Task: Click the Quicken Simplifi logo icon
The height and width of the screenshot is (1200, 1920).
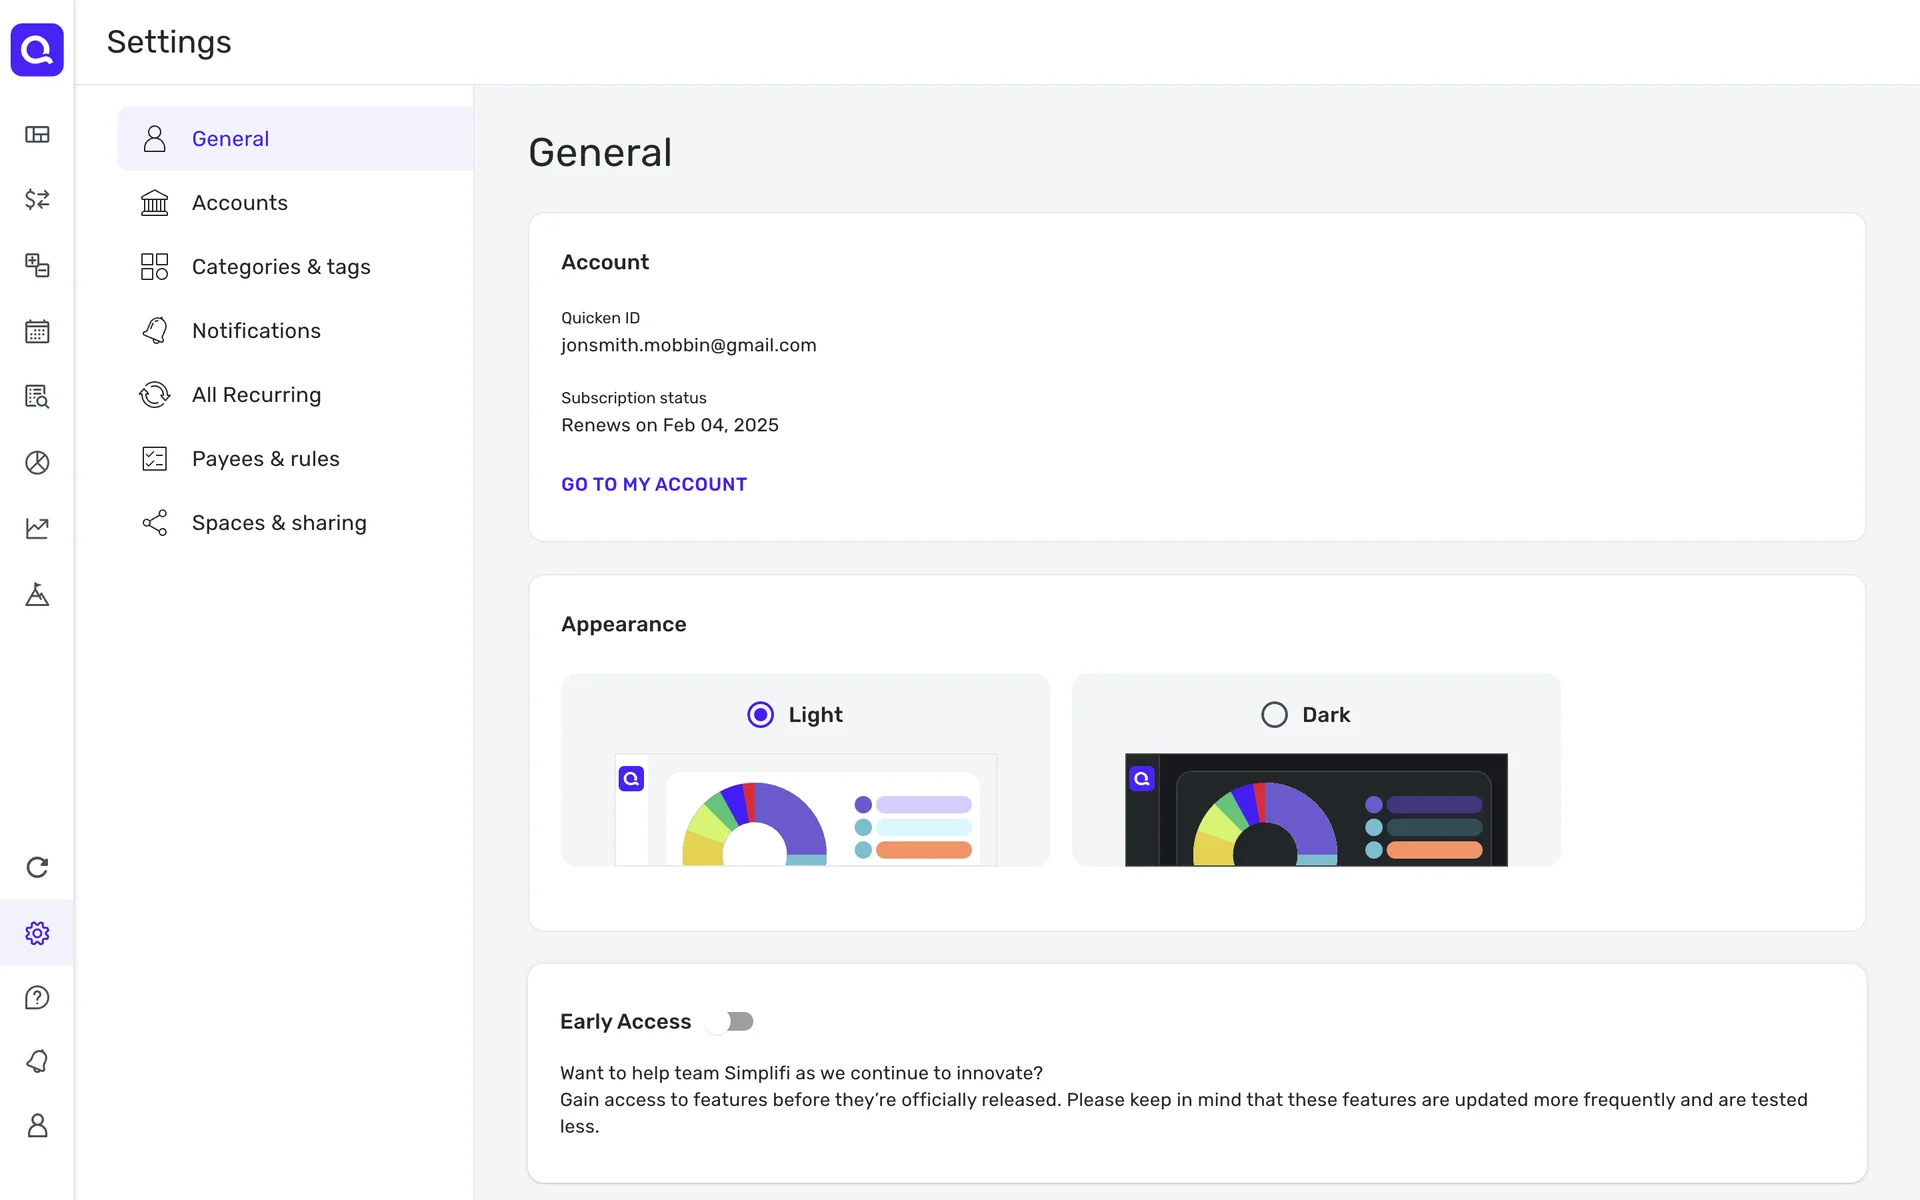Action: pos(37,49)
